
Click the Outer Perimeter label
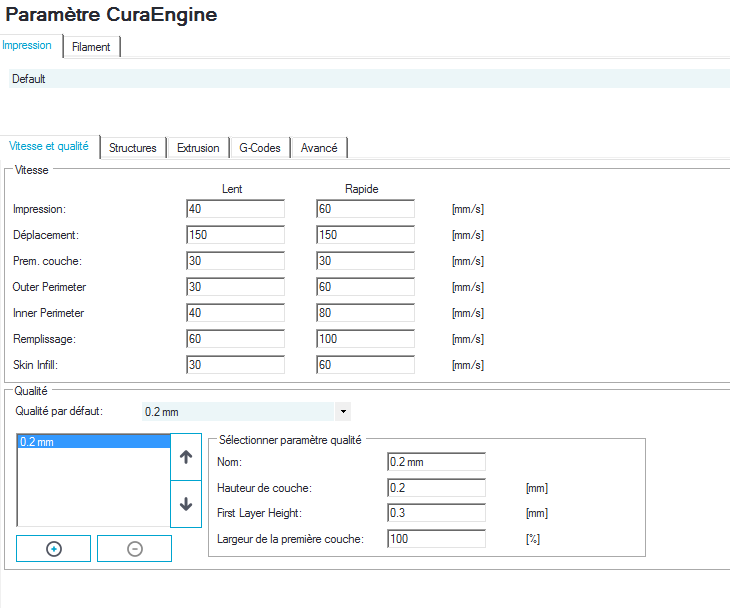[49, 287]
